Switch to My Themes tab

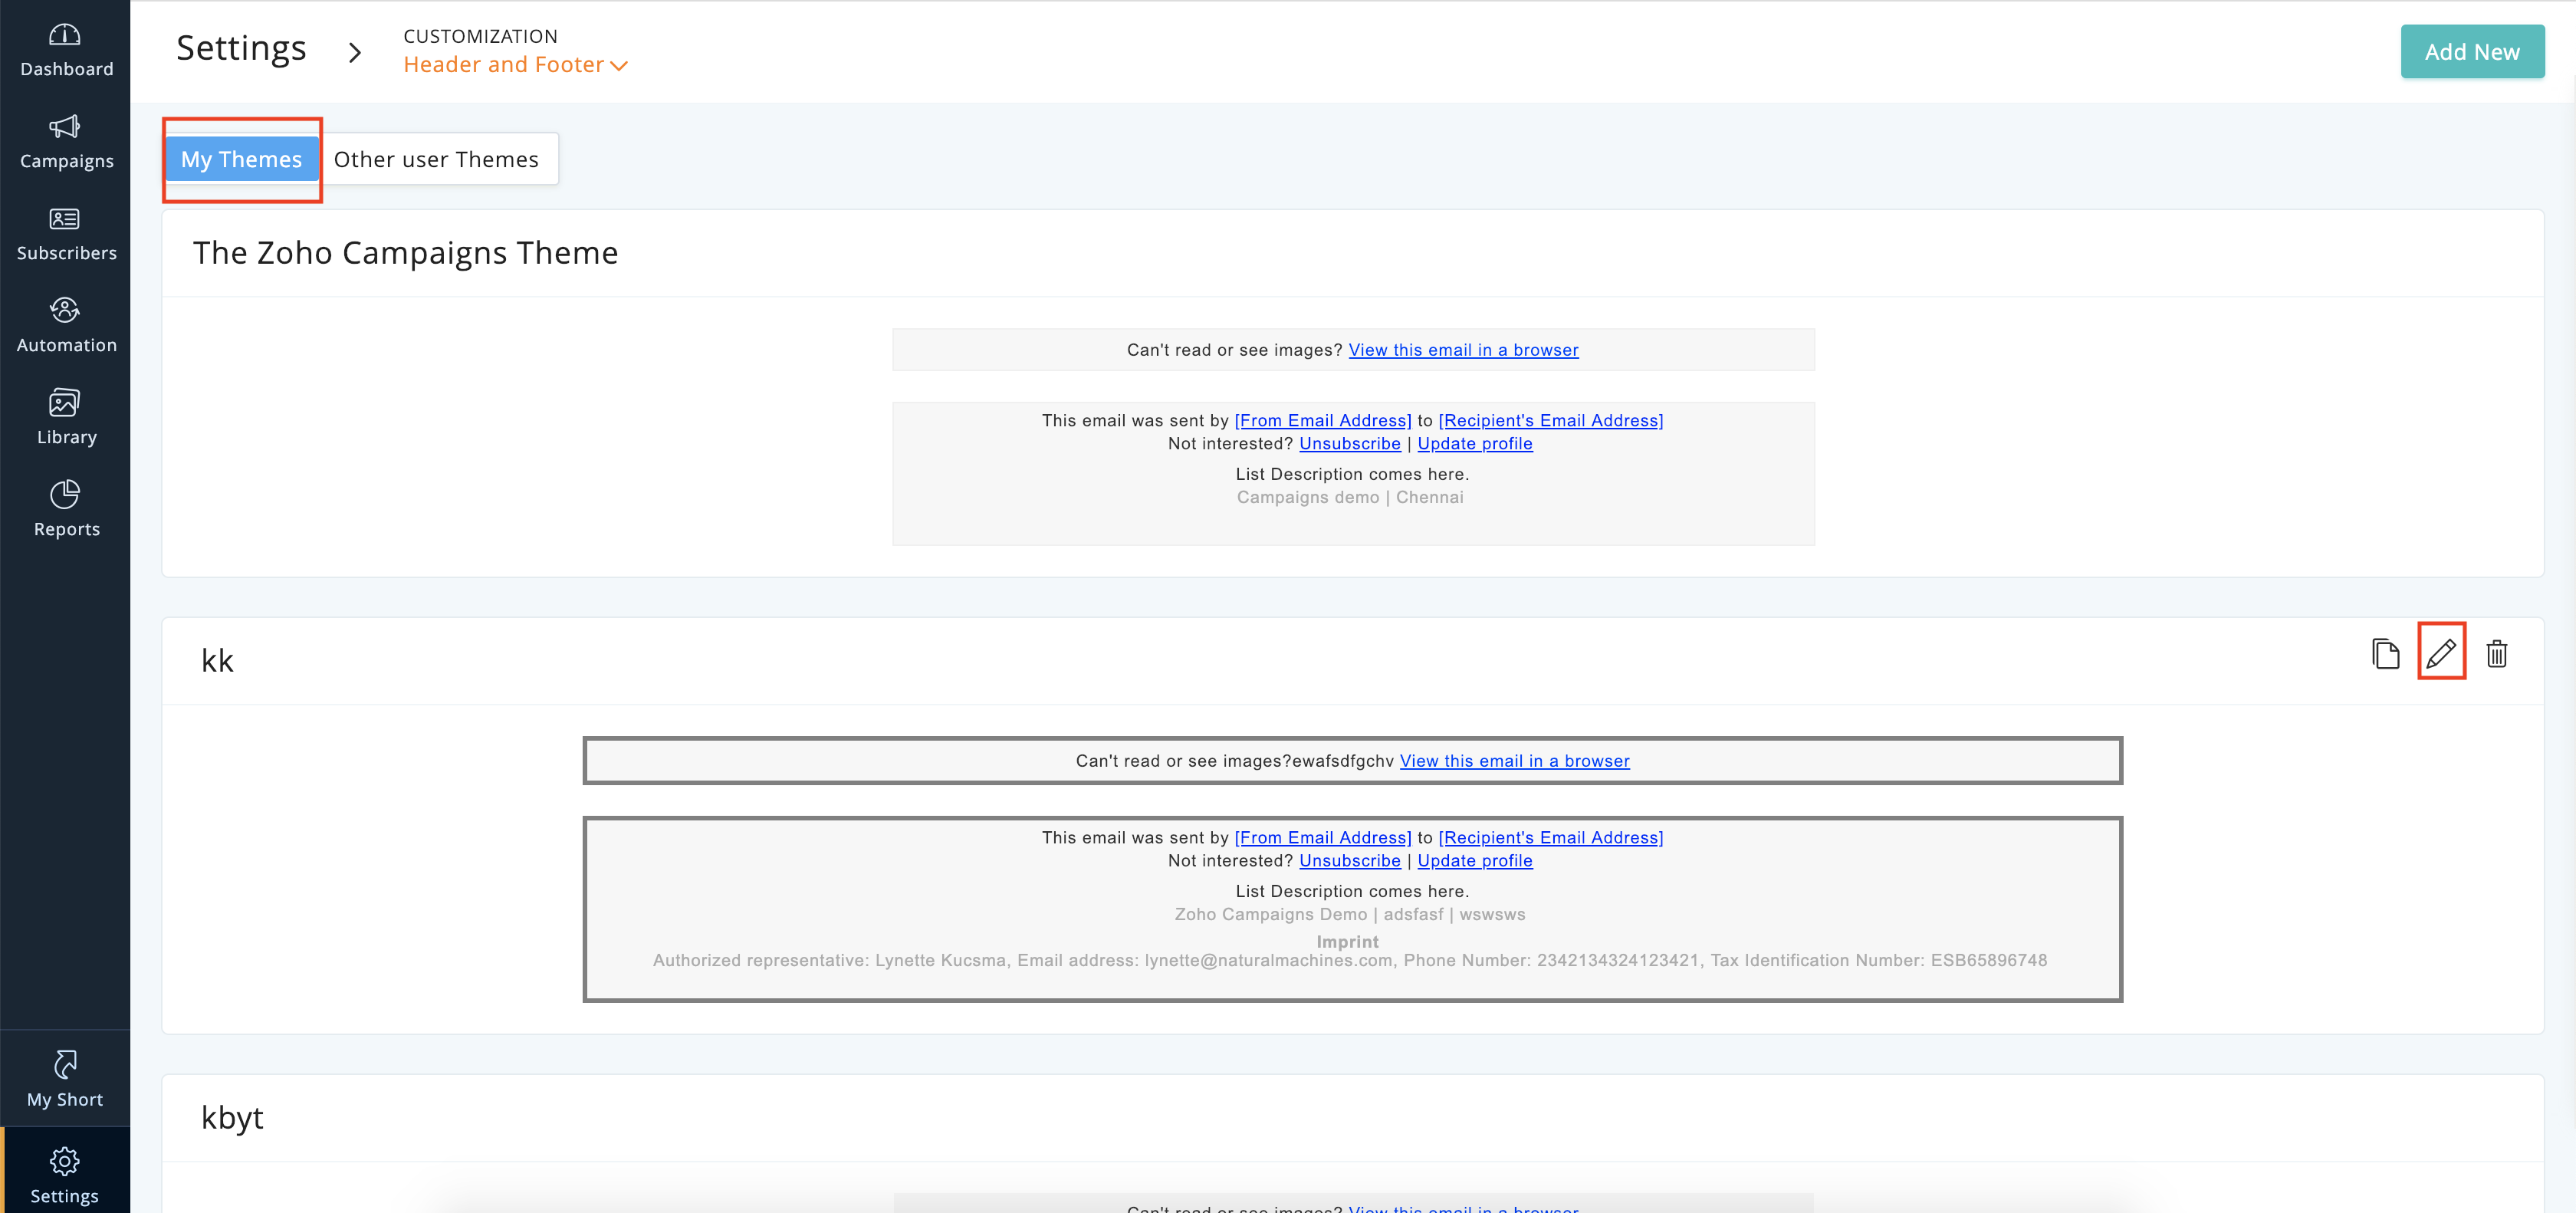(x=241, y=159)
